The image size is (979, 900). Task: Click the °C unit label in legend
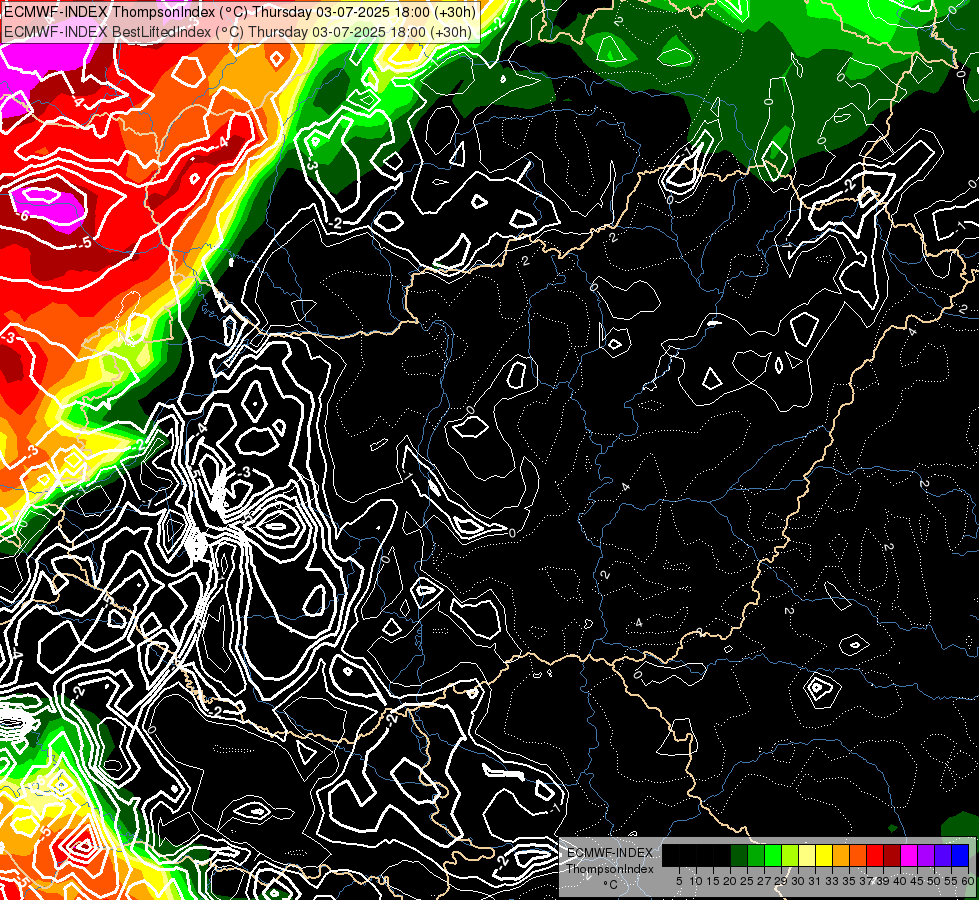tap(611, 884)
